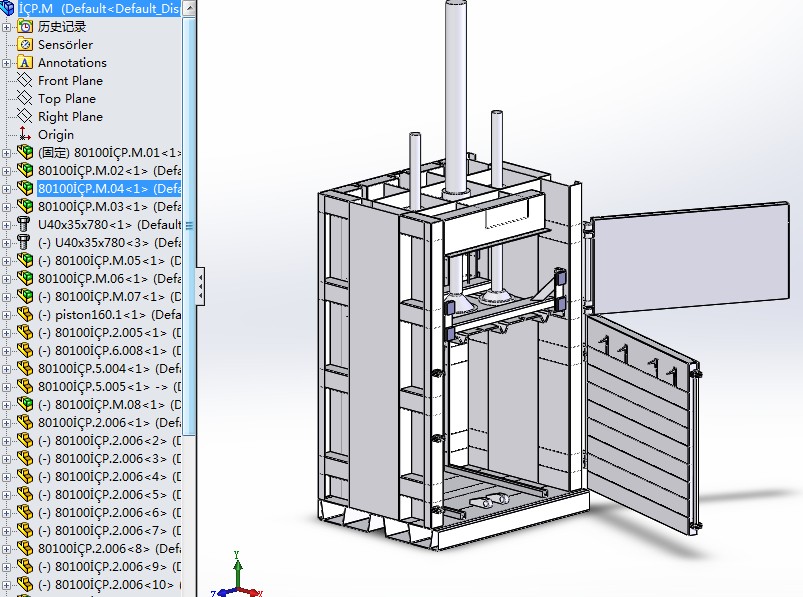The image size is (803, 597).
Task: Expand the piston160.1<1> node
Action: click(x=6, y=315)
